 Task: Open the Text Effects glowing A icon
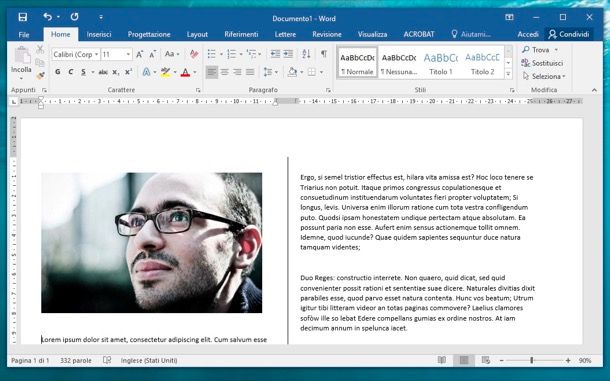(x=146, y=72)
